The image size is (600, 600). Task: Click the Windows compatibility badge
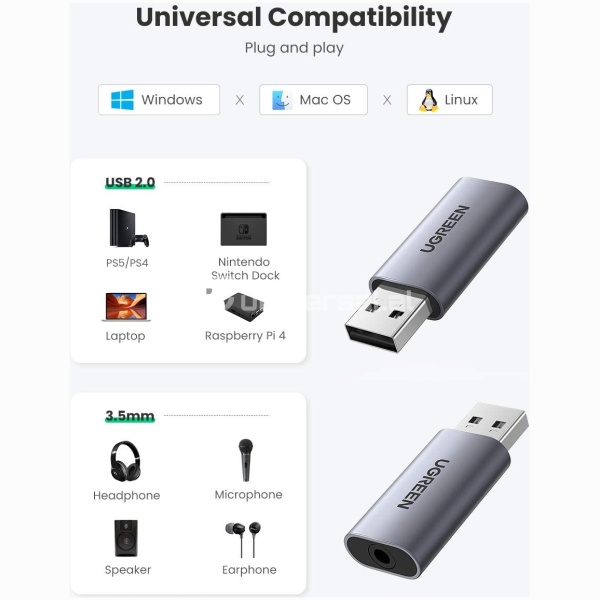tap(159, 100)
